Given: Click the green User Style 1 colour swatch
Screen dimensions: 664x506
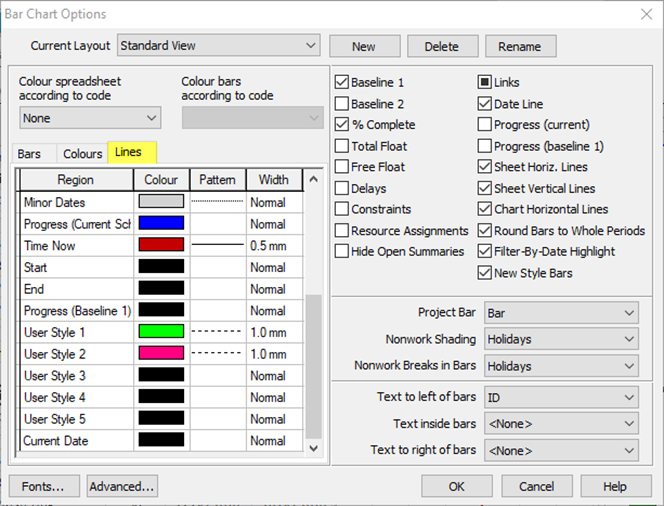Looking at the screenshot, I should coord(161,331).
